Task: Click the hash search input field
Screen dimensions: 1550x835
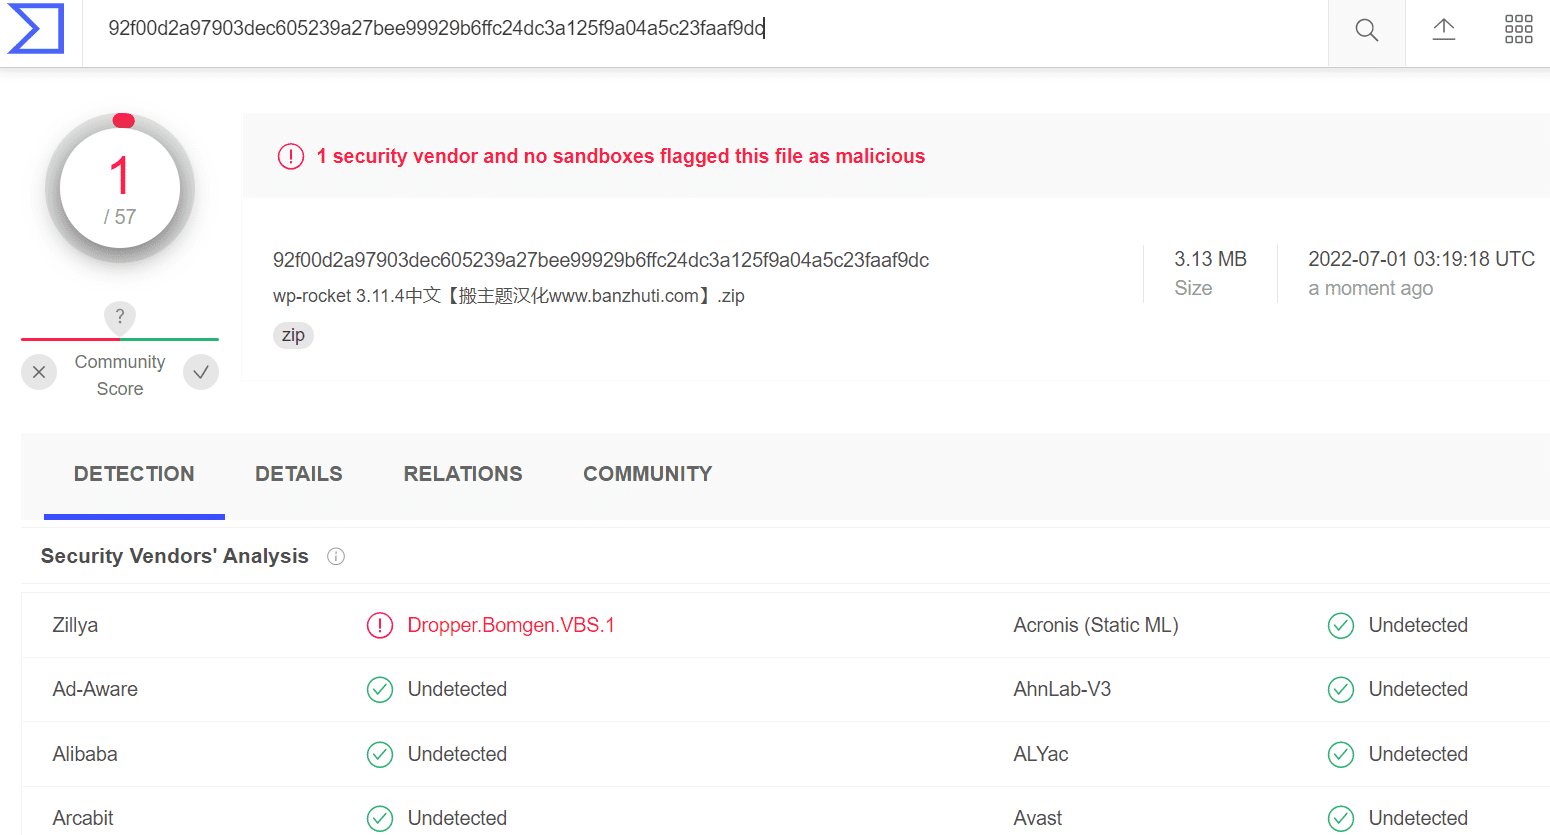Action: (705, 30)
